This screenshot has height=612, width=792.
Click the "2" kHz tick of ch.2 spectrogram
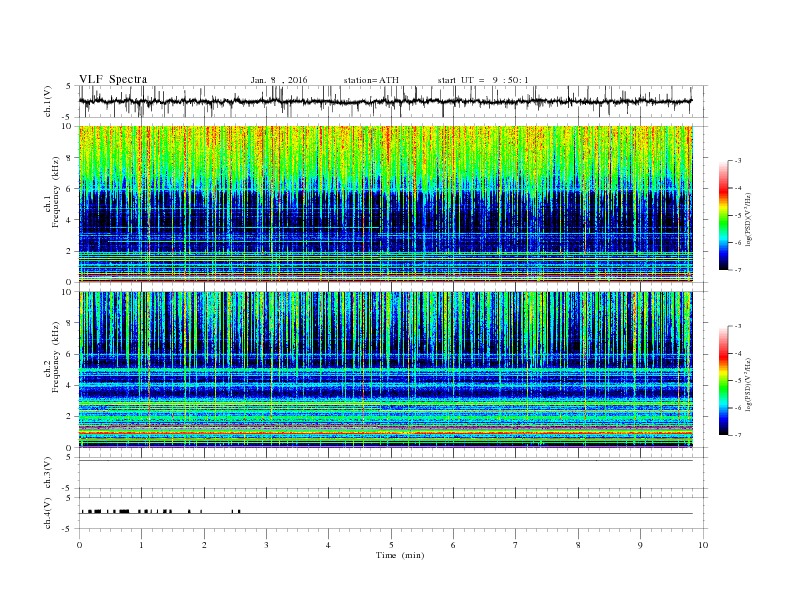[69, 417]
